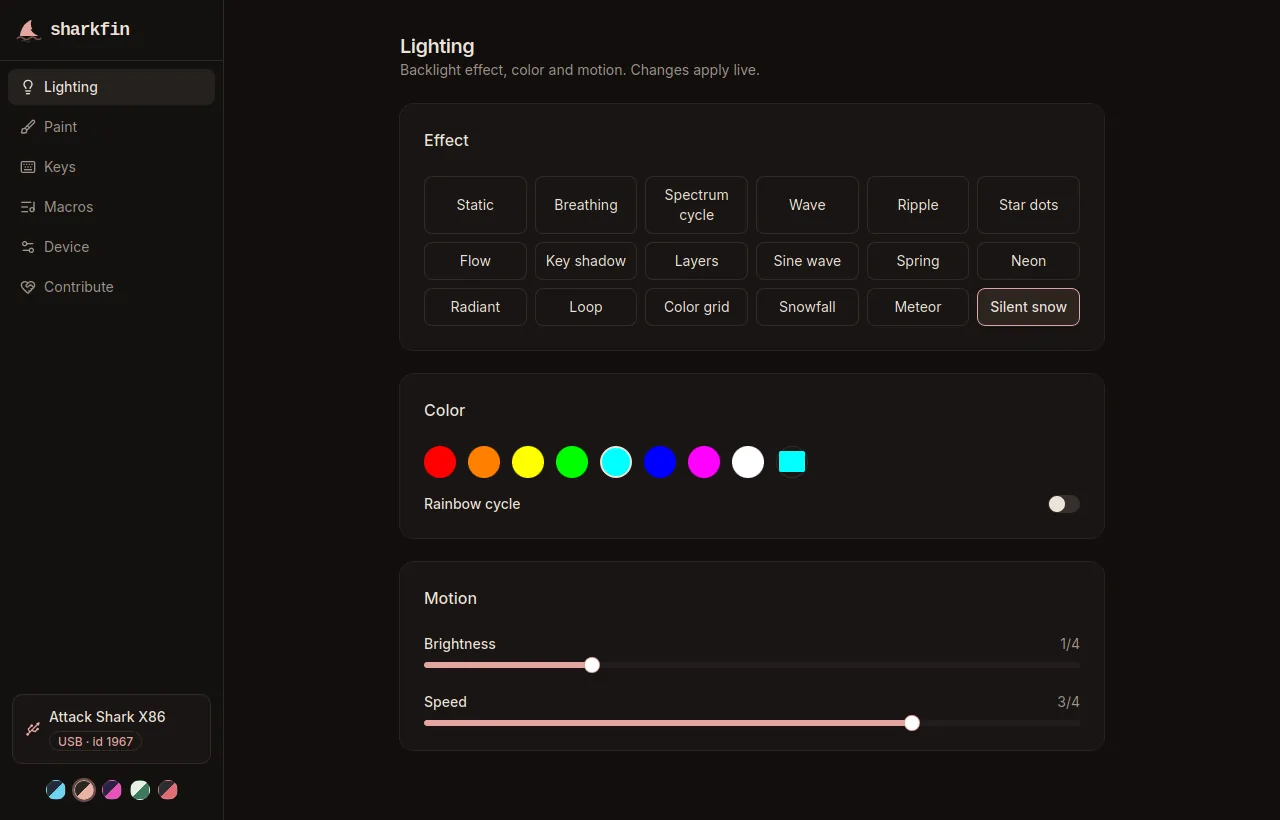Choose the yellow color swatch
This screenshot has width=1280, height=820.
(528, 462)
